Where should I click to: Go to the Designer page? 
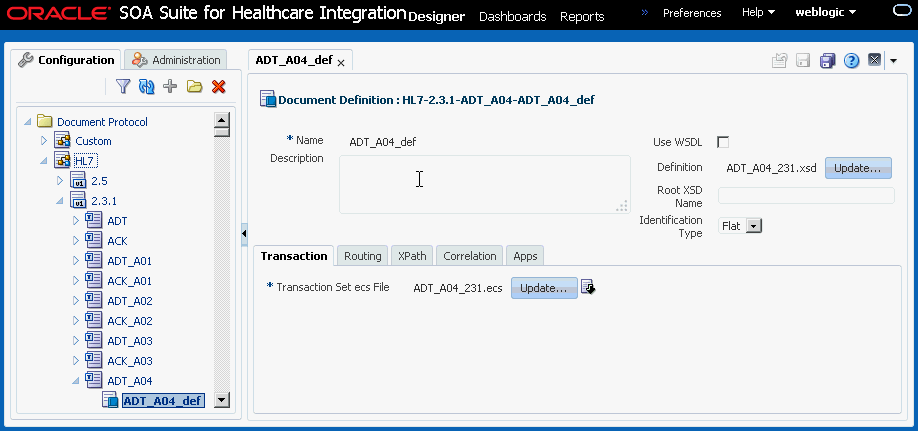click(436, 16)
